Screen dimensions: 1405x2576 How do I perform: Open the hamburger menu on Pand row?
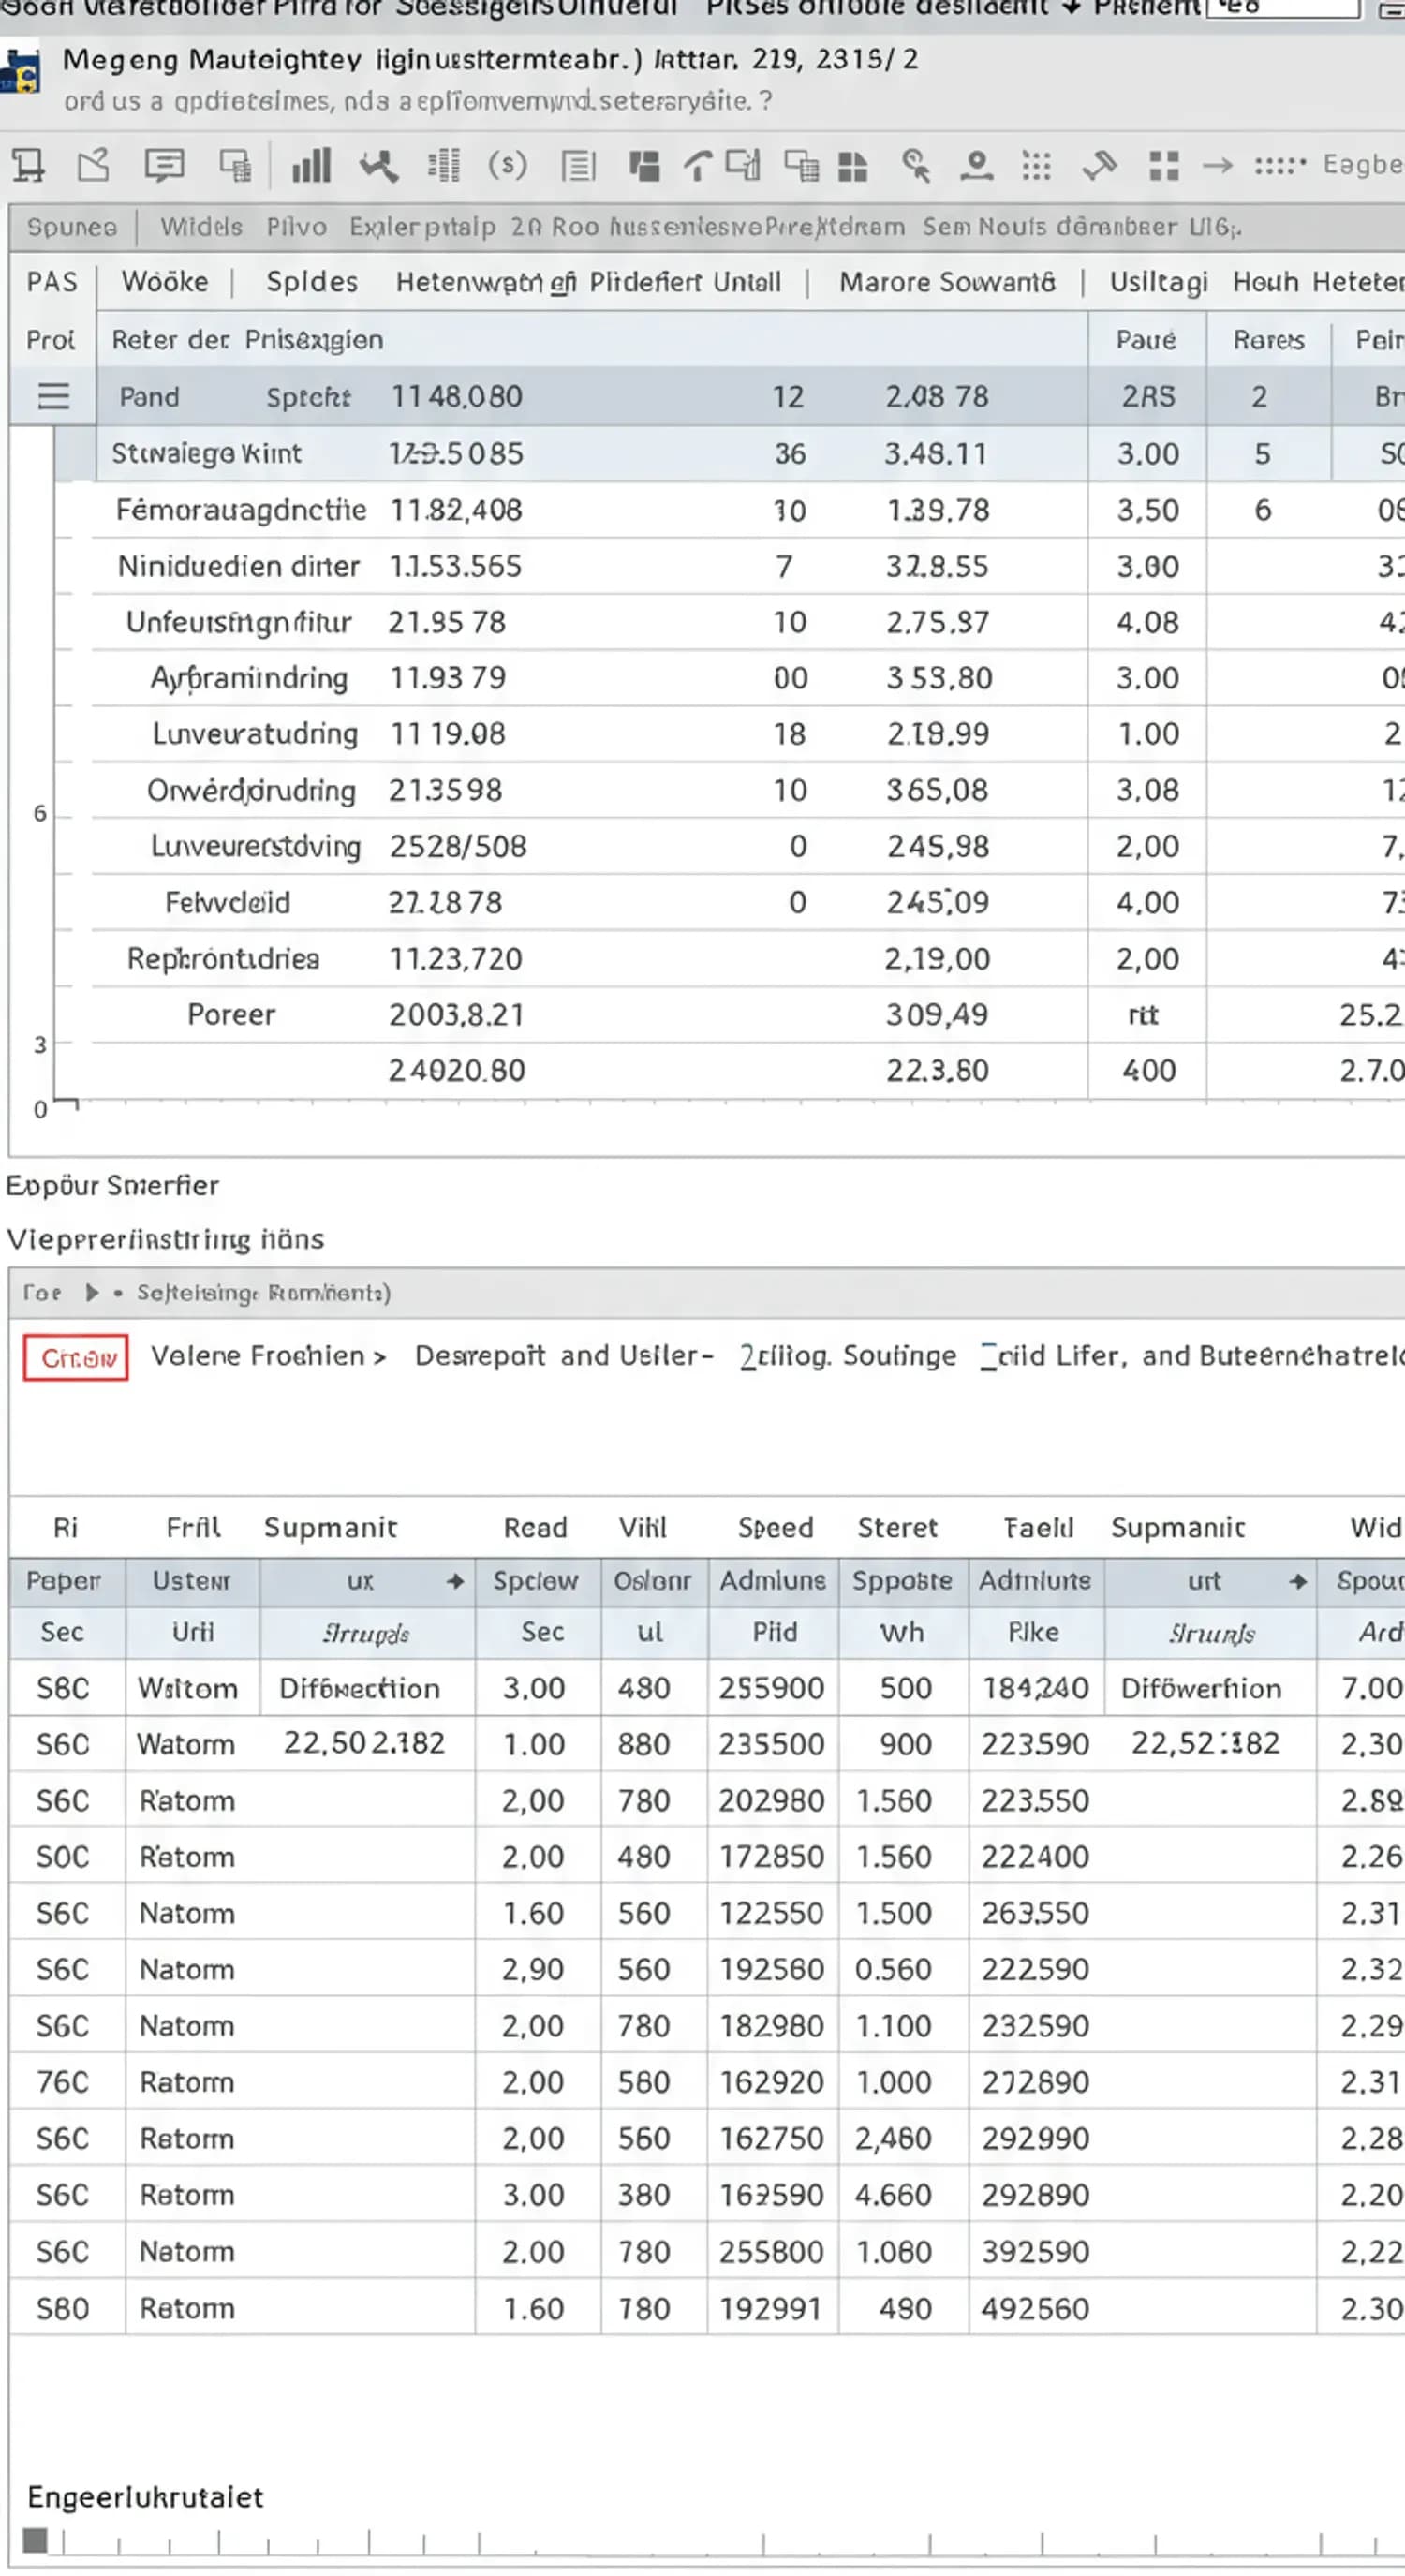click(x=53, y=397)
